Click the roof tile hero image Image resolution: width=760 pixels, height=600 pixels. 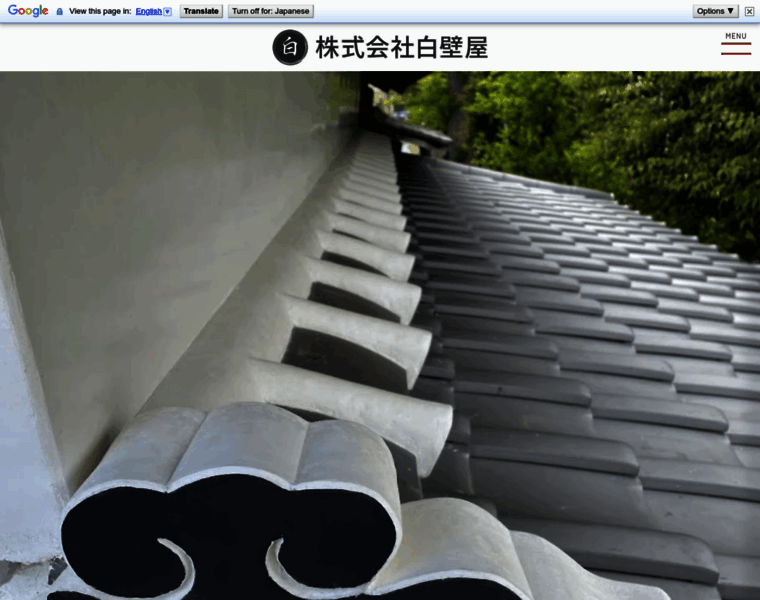(x=380, y=335)
